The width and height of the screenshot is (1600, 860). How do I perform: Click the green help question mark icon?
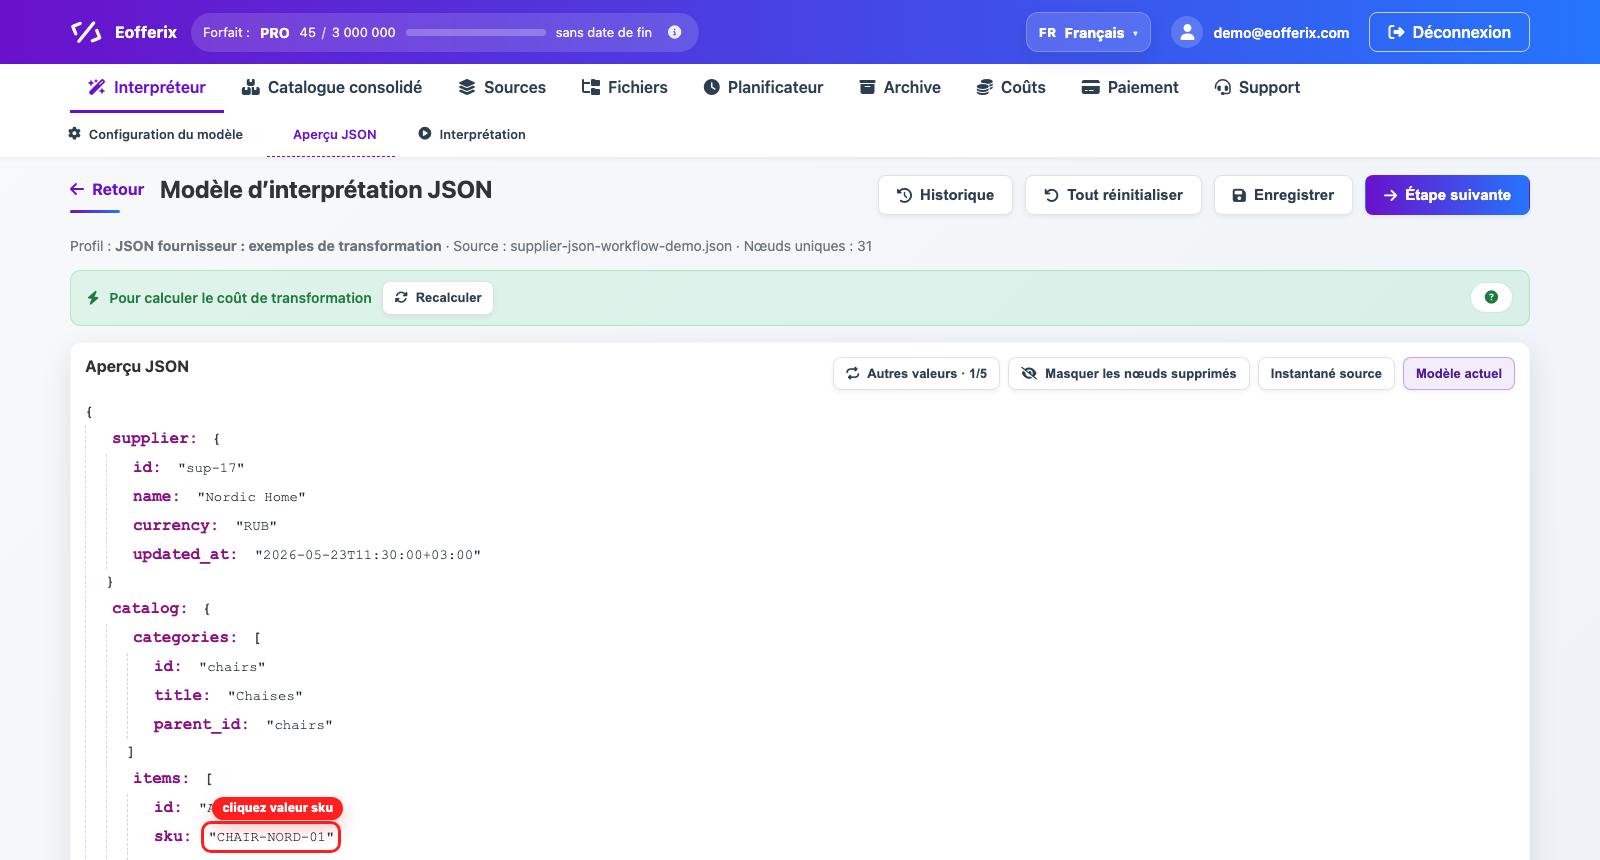pyautogui.click(x=1491, y=297)
